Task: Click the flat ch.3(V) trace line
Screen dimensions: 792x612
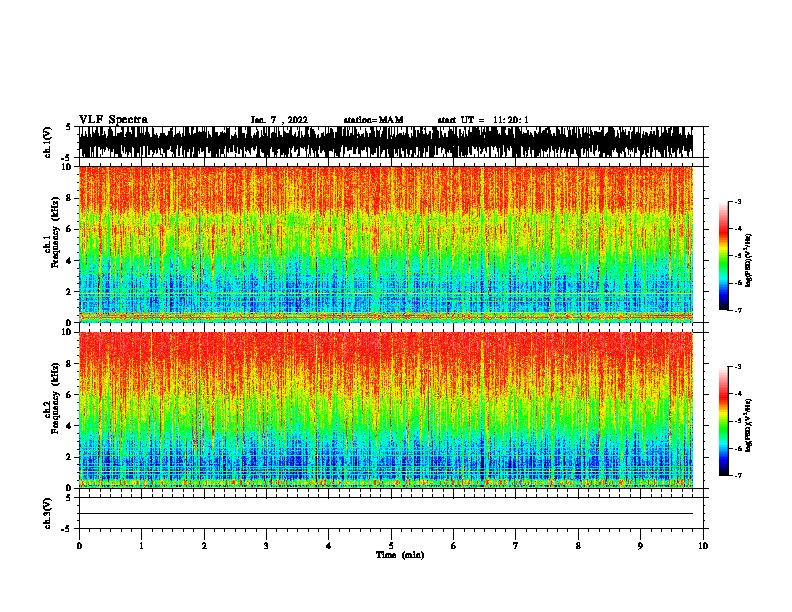Action: click(x=386, y=514)
